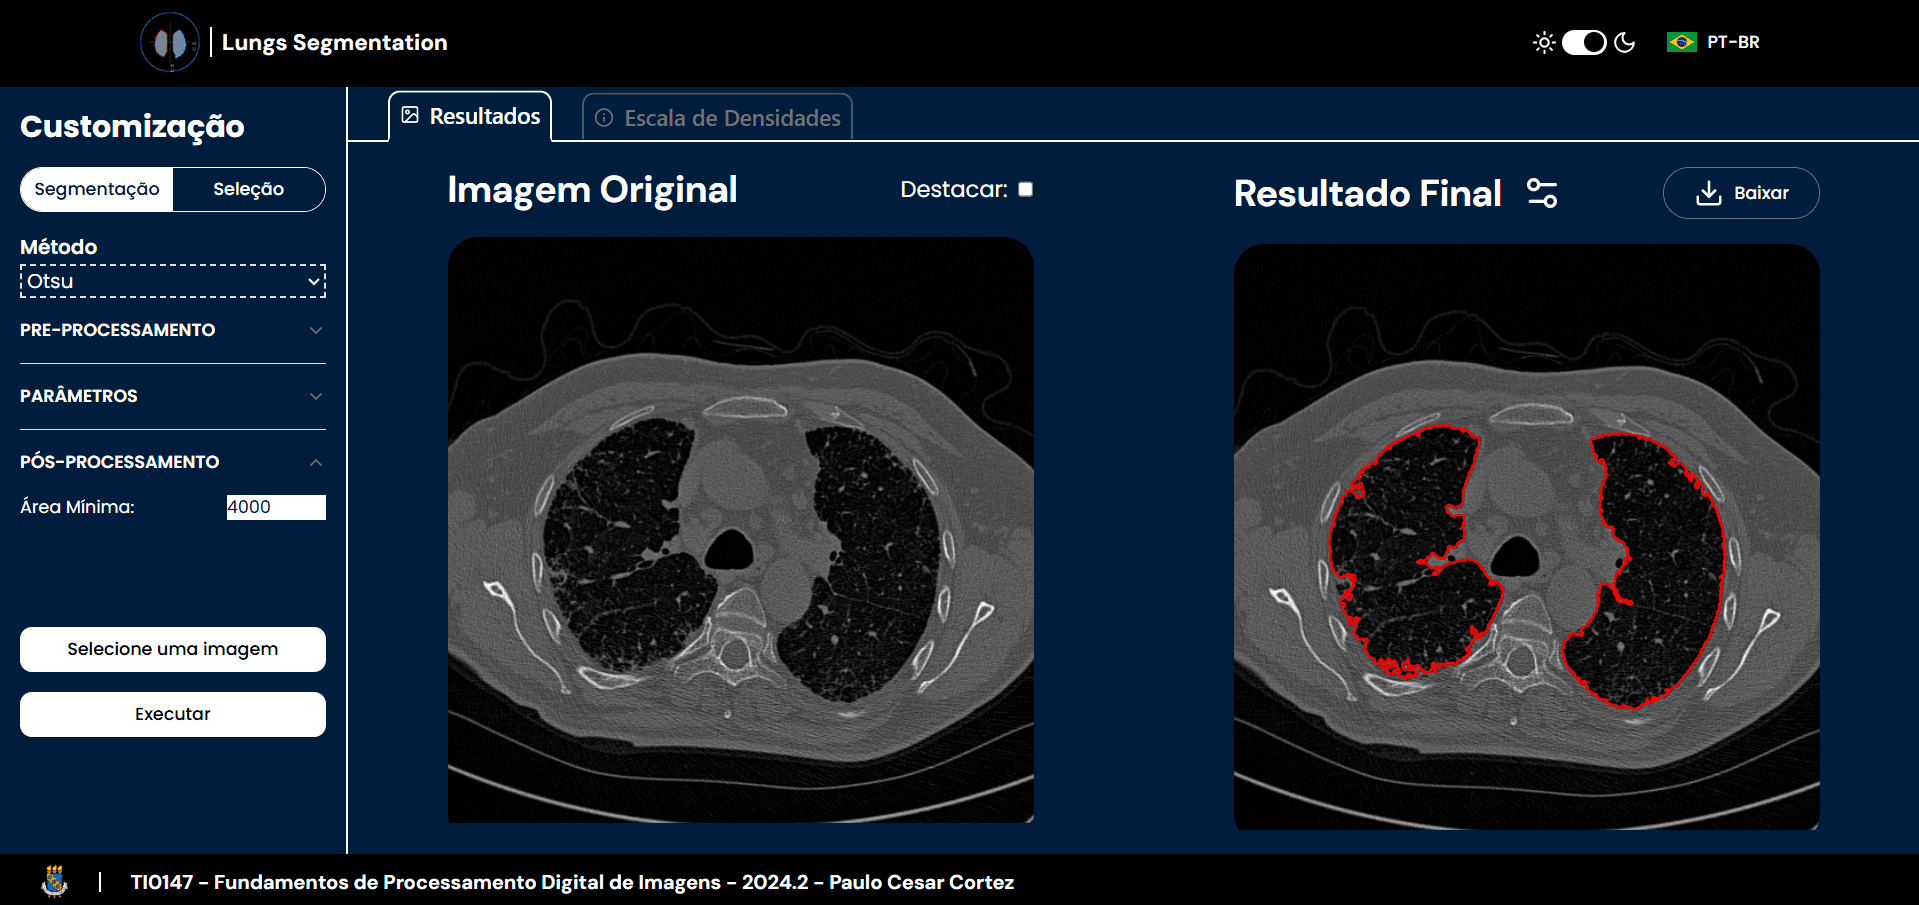1919x905 pixels.
Task: Open the adjustments icon next to Resultado Final
Action: (1540, 193)
